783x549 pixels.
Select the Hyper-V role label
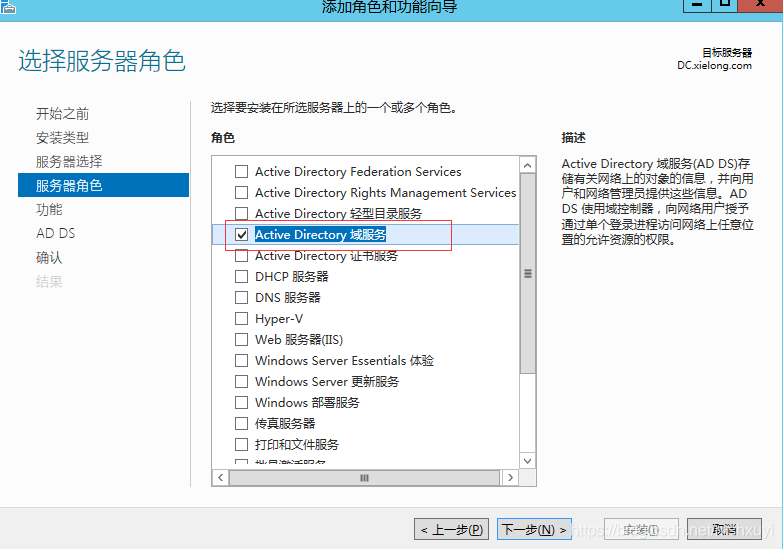279,318
